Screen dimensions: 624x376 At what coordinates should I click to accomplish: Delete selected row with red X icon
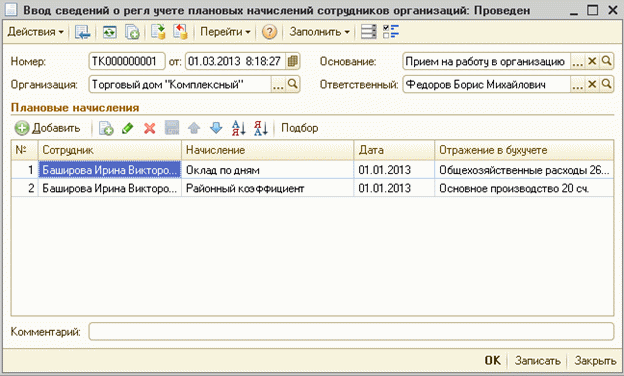(150, 128)
